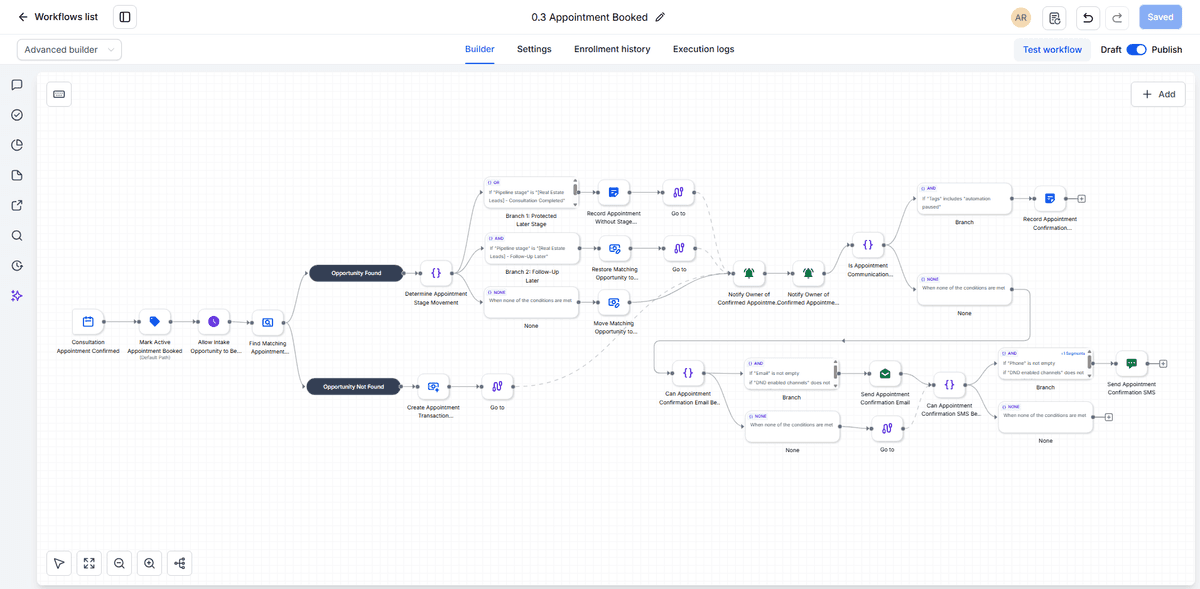1200x589 pixels.
Task: Add step after Send Appointment Confirmation SMS
Action: pos(1163,363)
